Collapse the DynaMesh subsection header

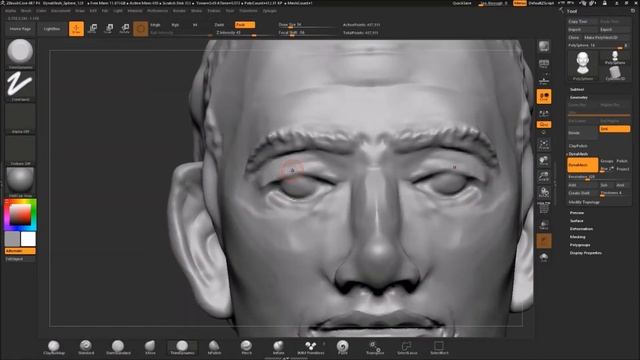(x=578, y=154)
